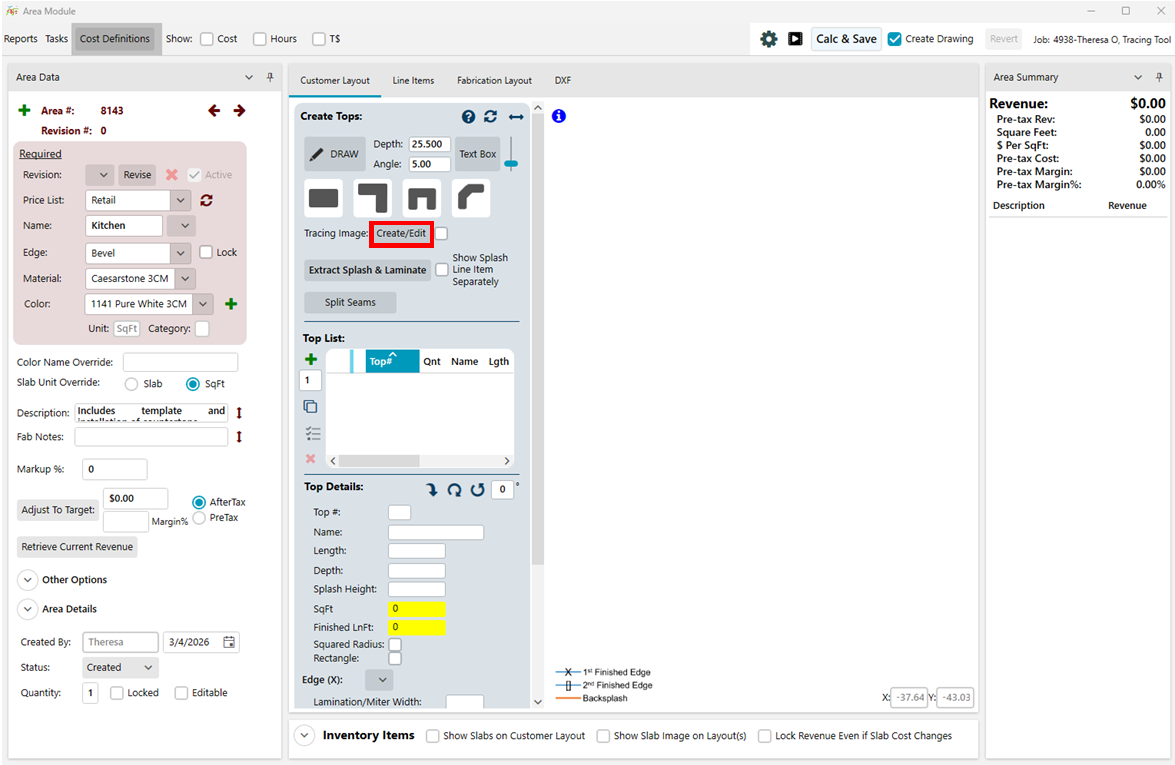Expand Inventory Items section
Image resolution: width=1175 pixels, height=765 pixels.
pos(303,736)
